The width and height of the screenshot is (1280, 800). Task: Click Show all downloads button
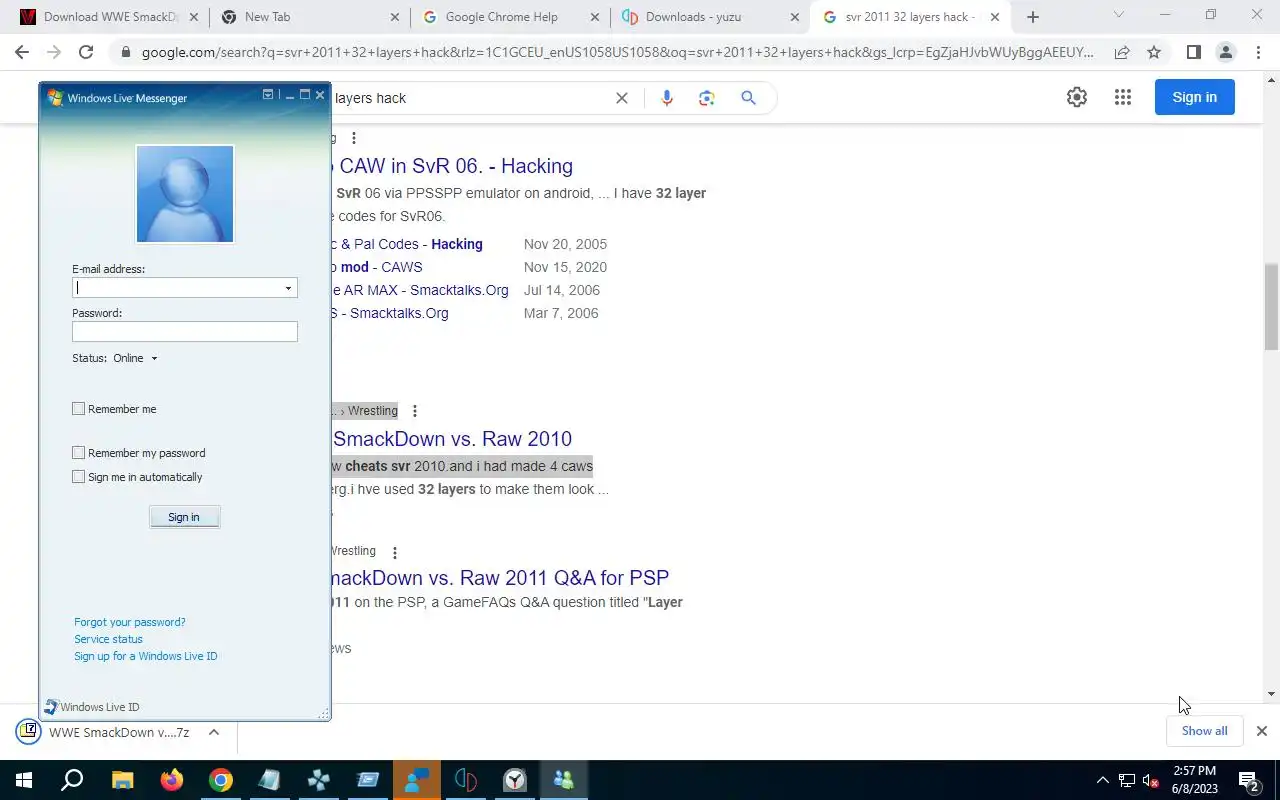click(x=1204, y=731)
